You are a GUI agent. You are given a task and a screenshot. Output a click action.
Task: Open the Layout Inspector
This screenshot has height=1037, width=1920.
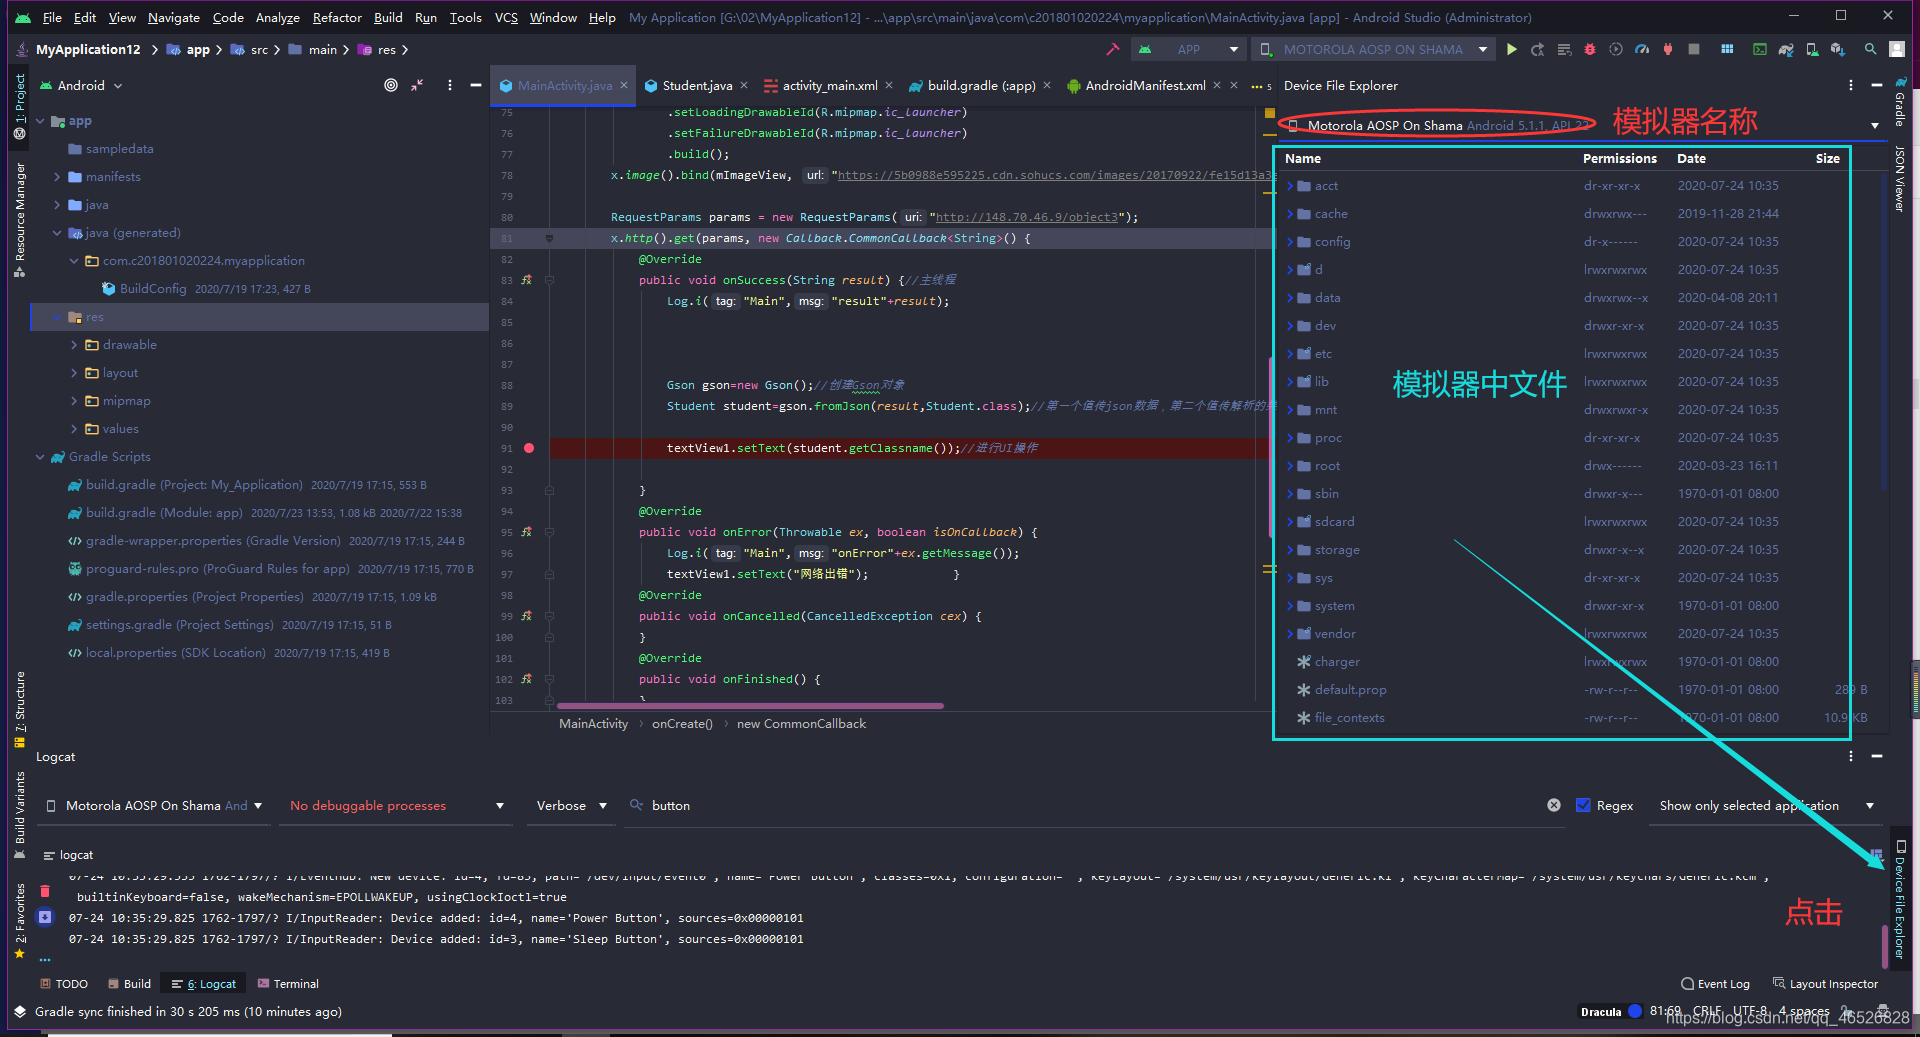tap(1825, 983)
